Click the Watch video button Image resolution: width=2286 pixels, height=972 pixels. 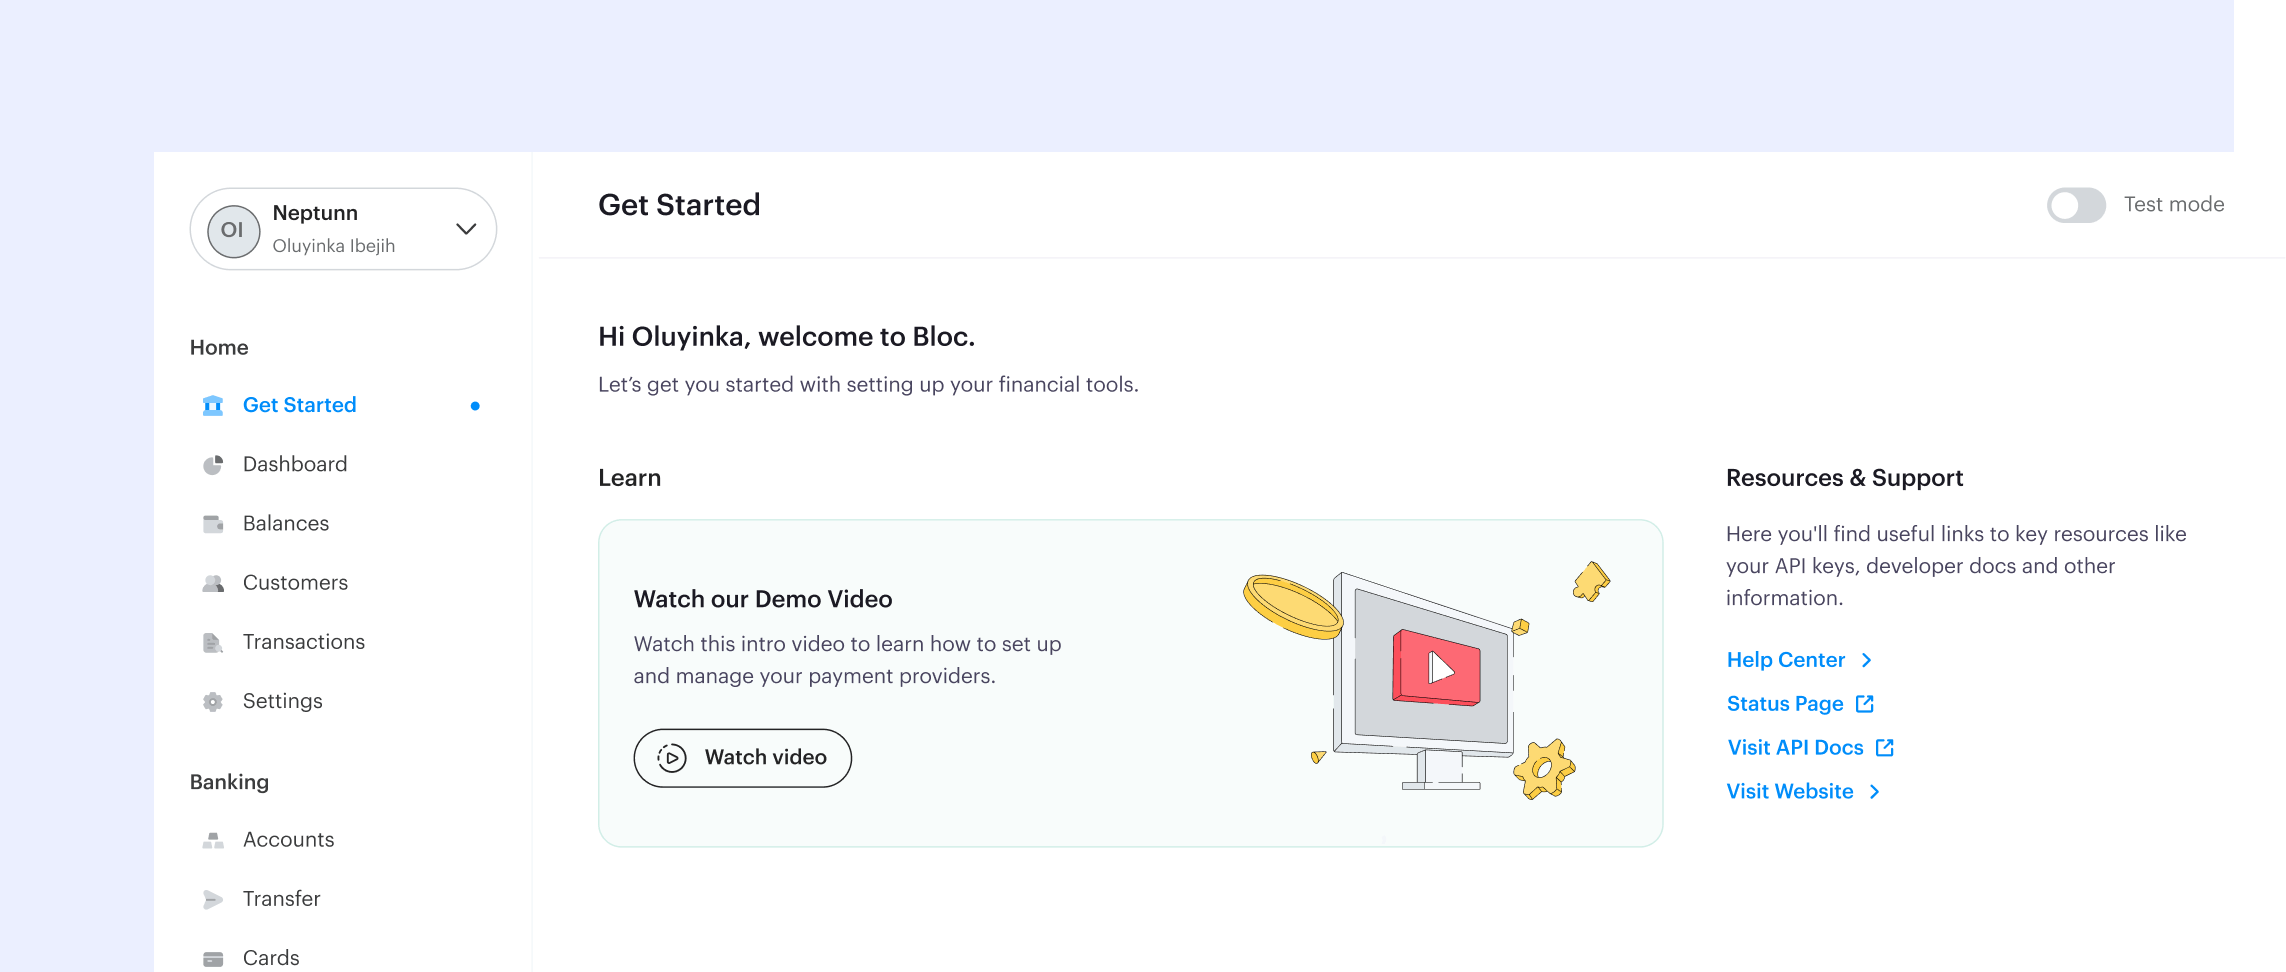(x=743, y=758)
